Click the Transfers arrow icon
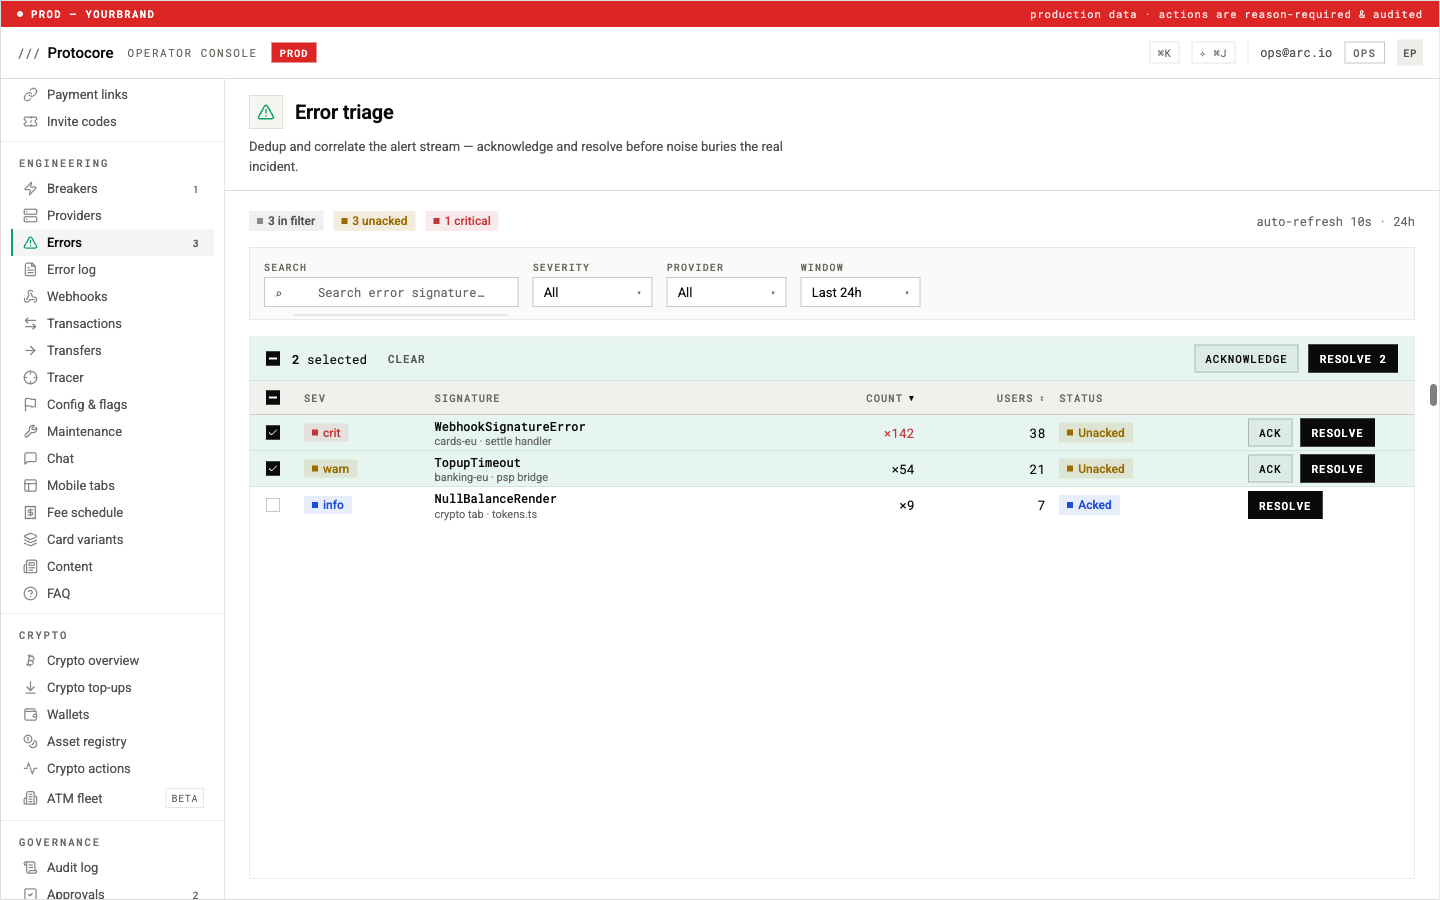This screenshot has width=1440, height=900. 31,351
